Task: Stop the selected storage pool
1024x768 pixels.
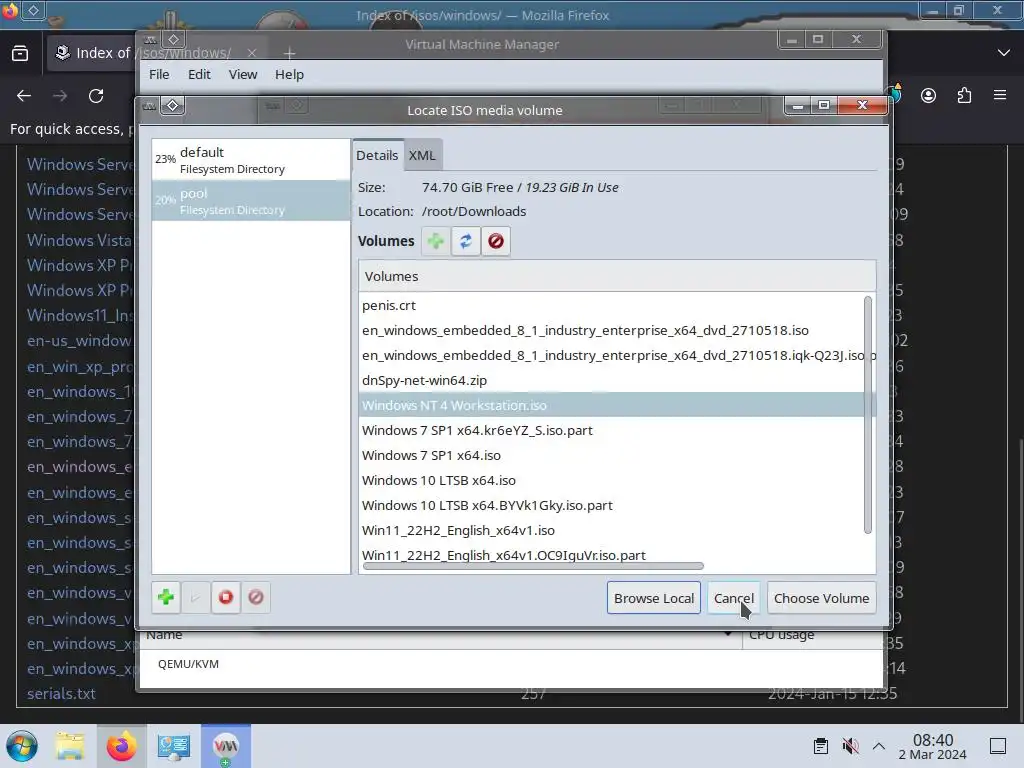Action: click(x=226, y=597)
